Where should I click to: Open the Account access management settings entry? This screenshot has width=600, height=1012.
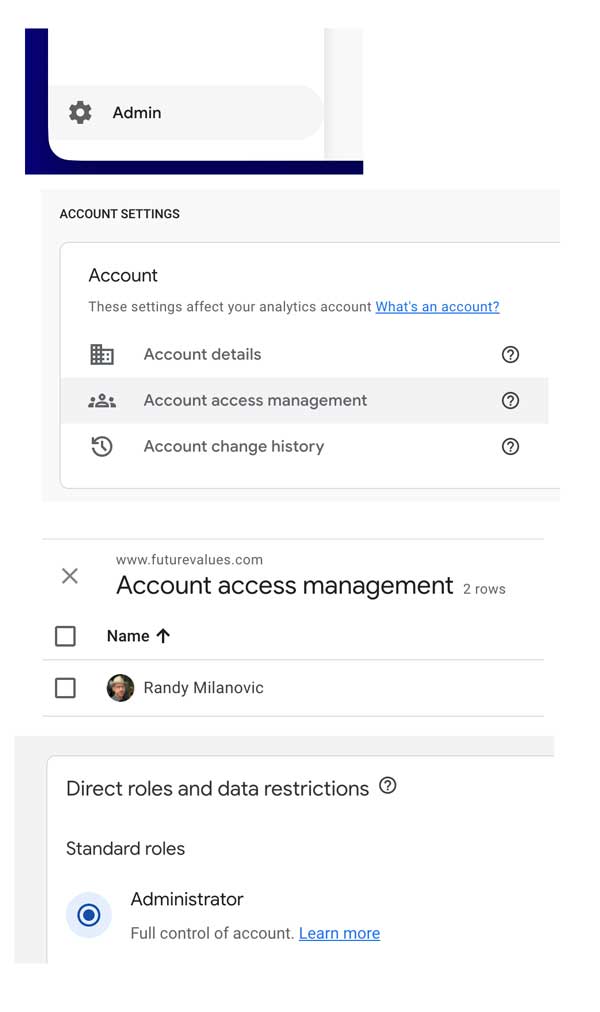coord(255,400)
